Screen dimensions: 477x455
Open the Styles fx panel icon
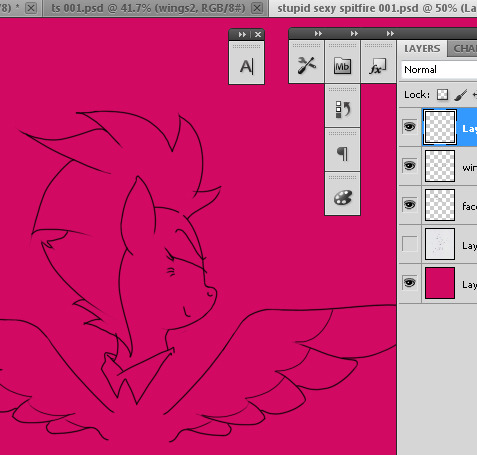click(378, 66)
